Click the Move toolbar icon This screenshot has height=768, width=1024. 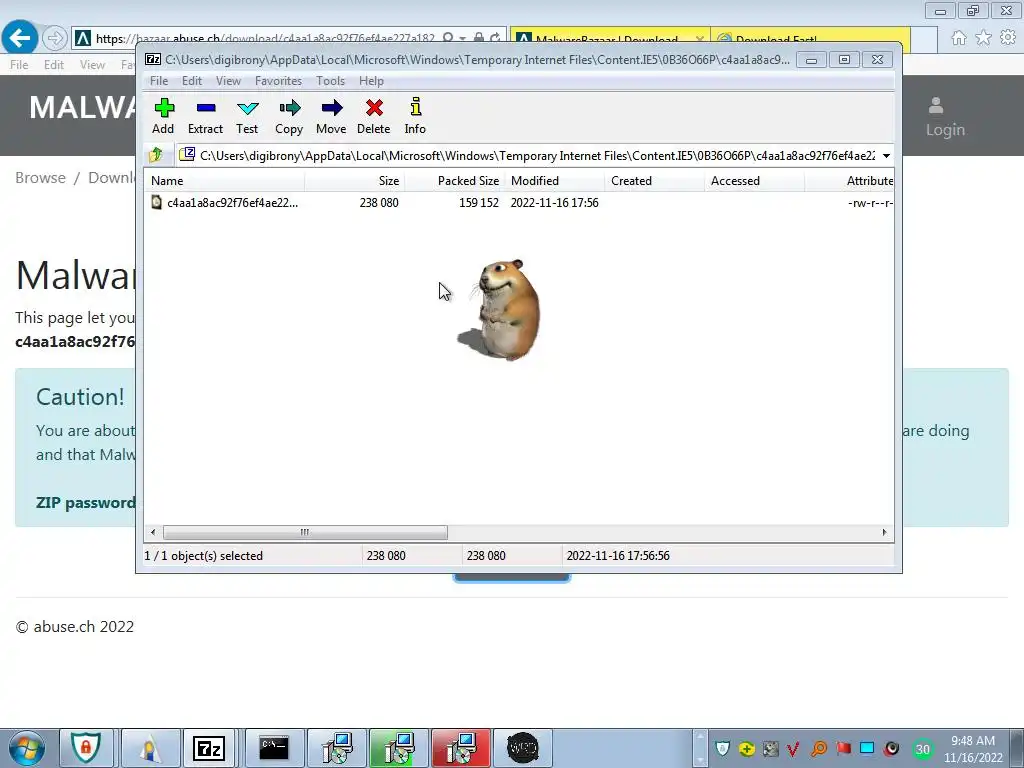click(x=331, y=116)
